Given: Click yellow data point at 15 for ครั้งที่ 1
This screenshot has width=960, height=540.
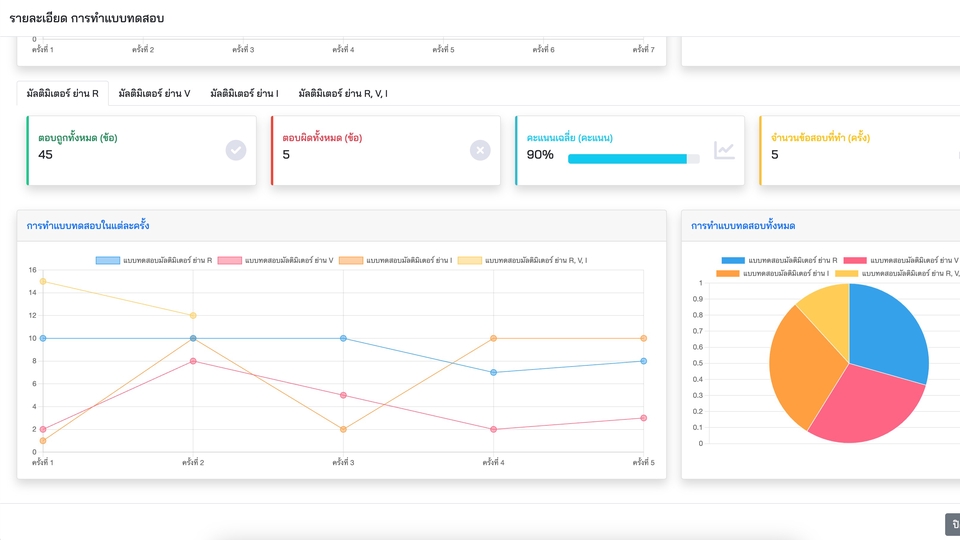Looking at the screenshot, I should coord(43,282).
